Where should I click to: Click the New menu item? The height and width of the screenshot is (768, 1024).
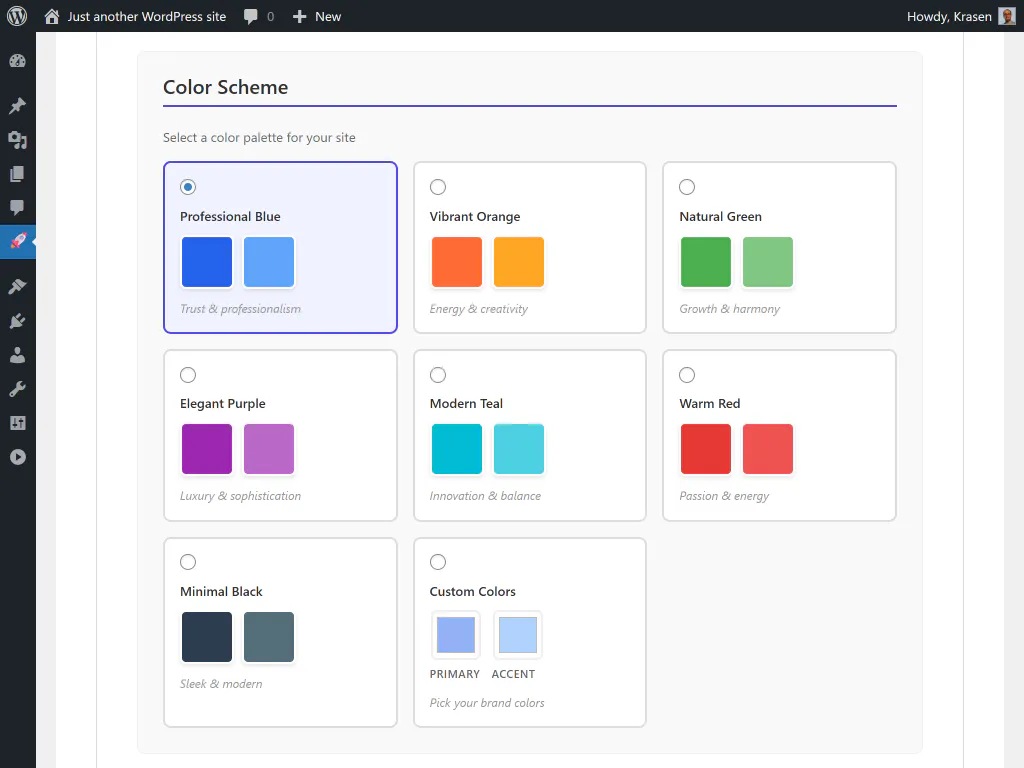click(328, 16)
